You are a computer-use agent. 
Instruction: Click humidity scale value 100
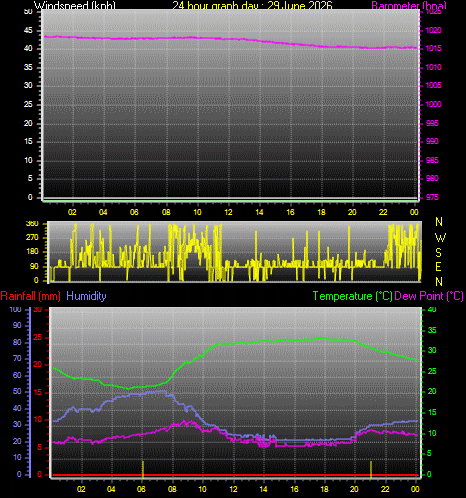(15, 309)
